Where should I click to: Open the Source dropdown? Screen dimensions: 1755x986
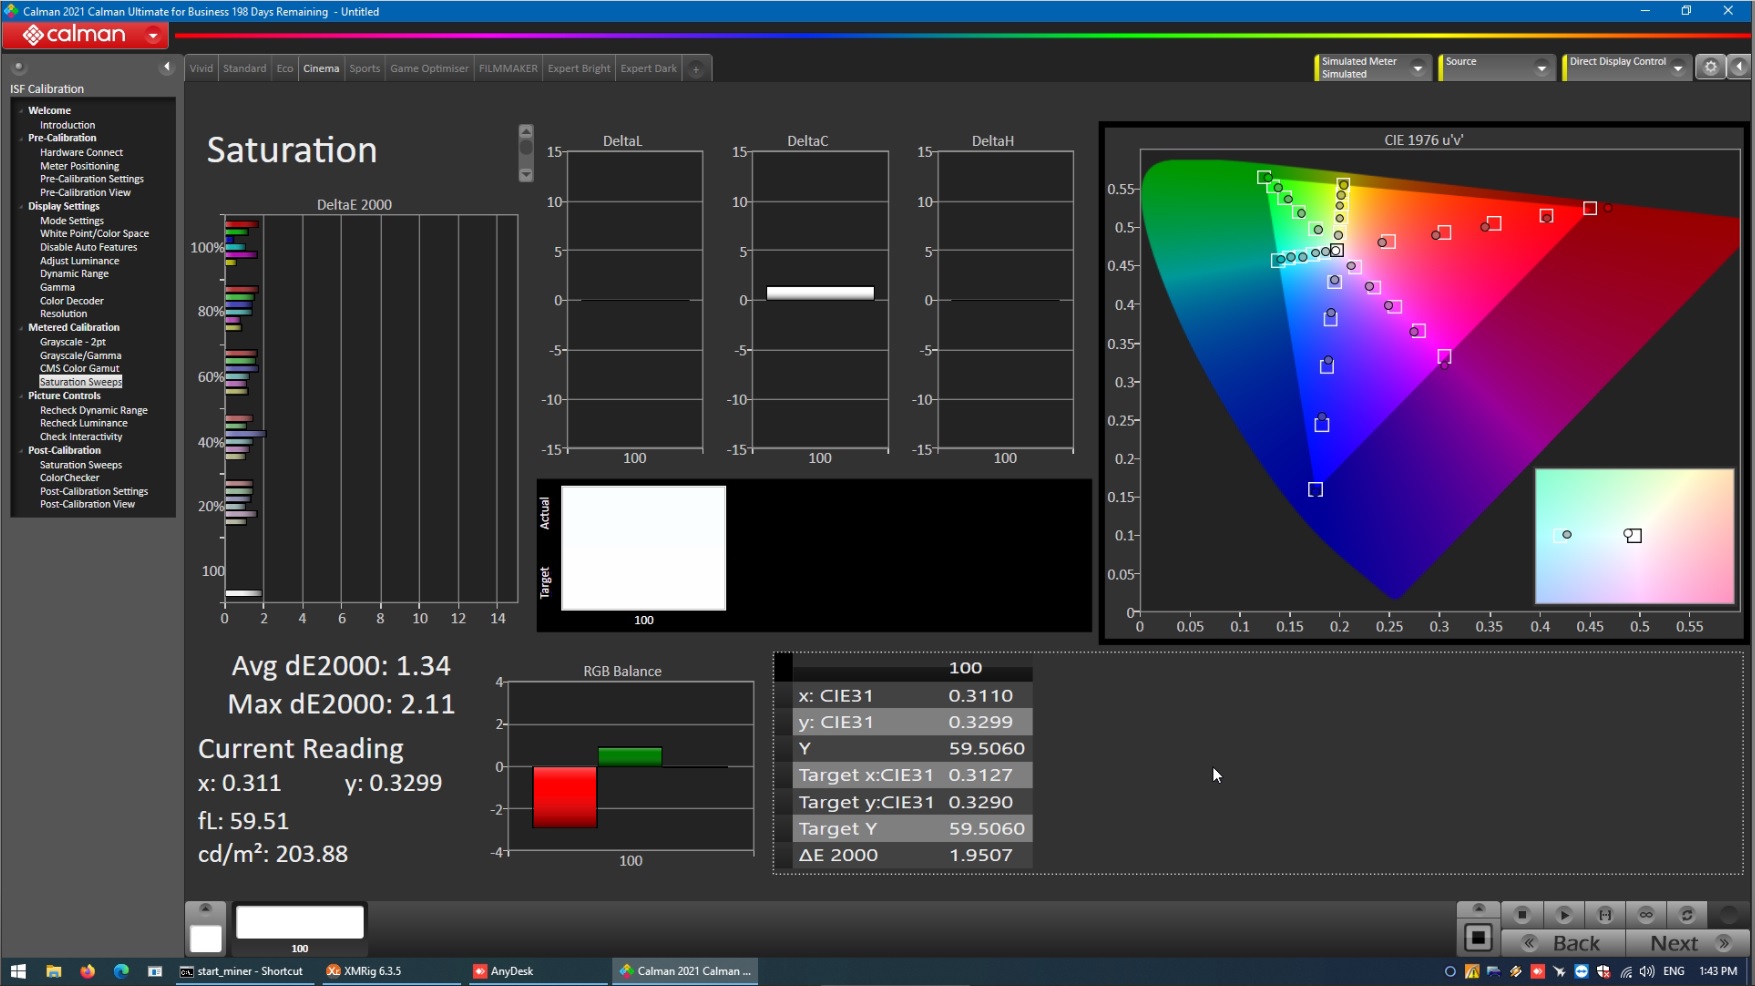click(1541, 68)
